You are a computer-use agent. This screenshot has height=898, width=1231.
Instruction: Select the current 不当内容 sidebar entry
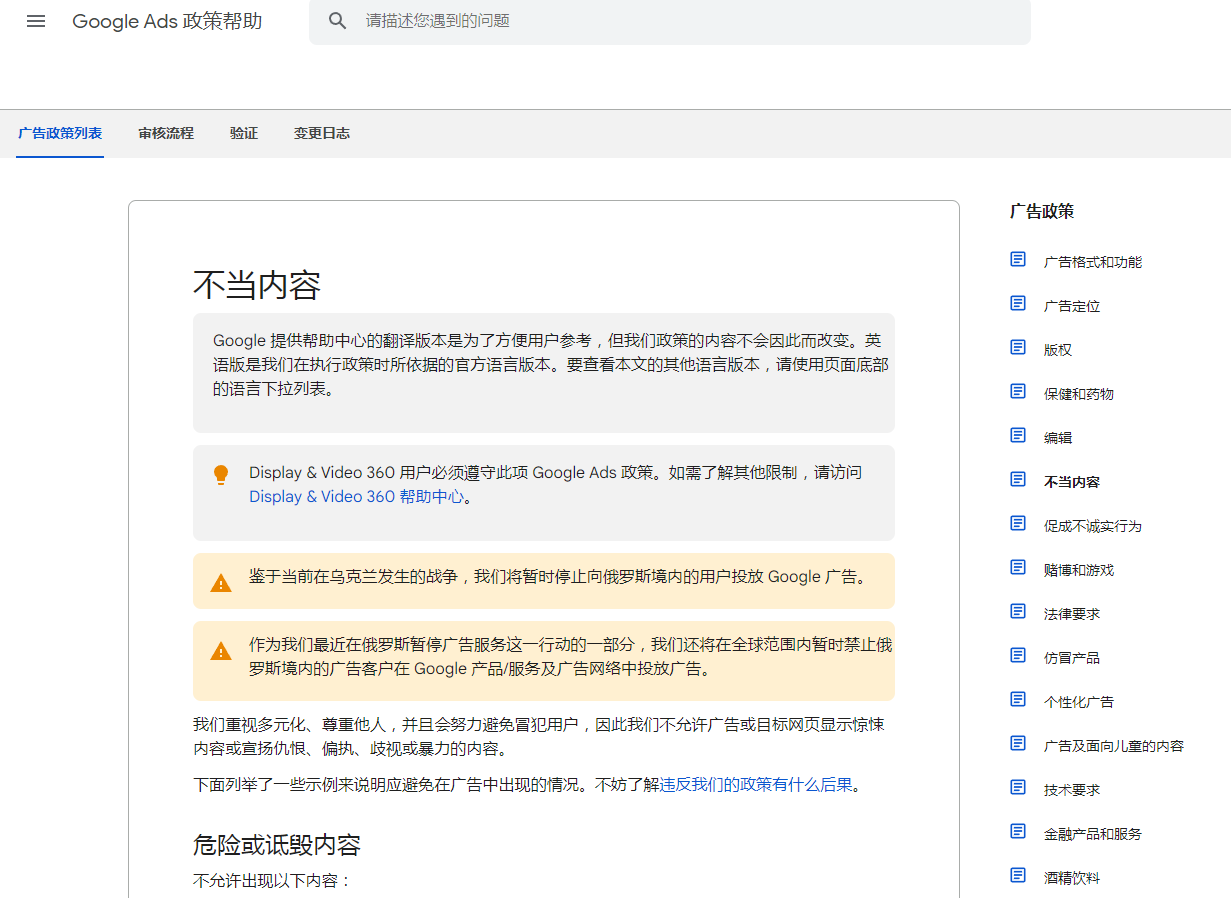1072,482
